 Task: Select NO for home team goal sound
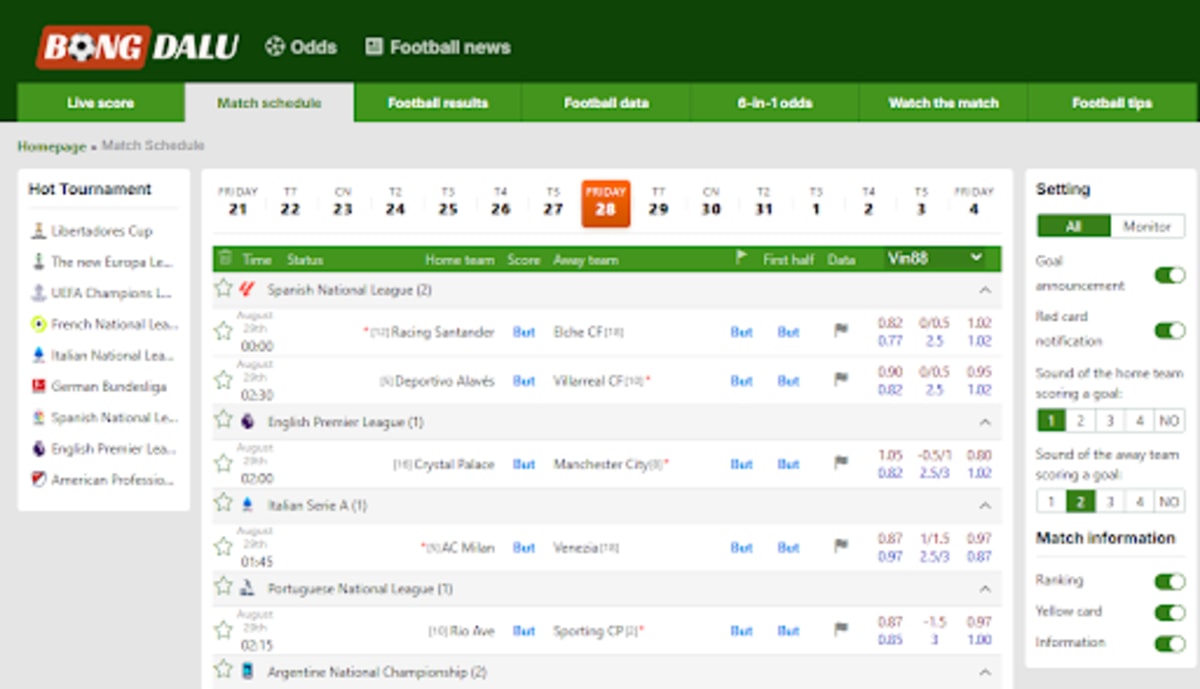coord(1169,420)
